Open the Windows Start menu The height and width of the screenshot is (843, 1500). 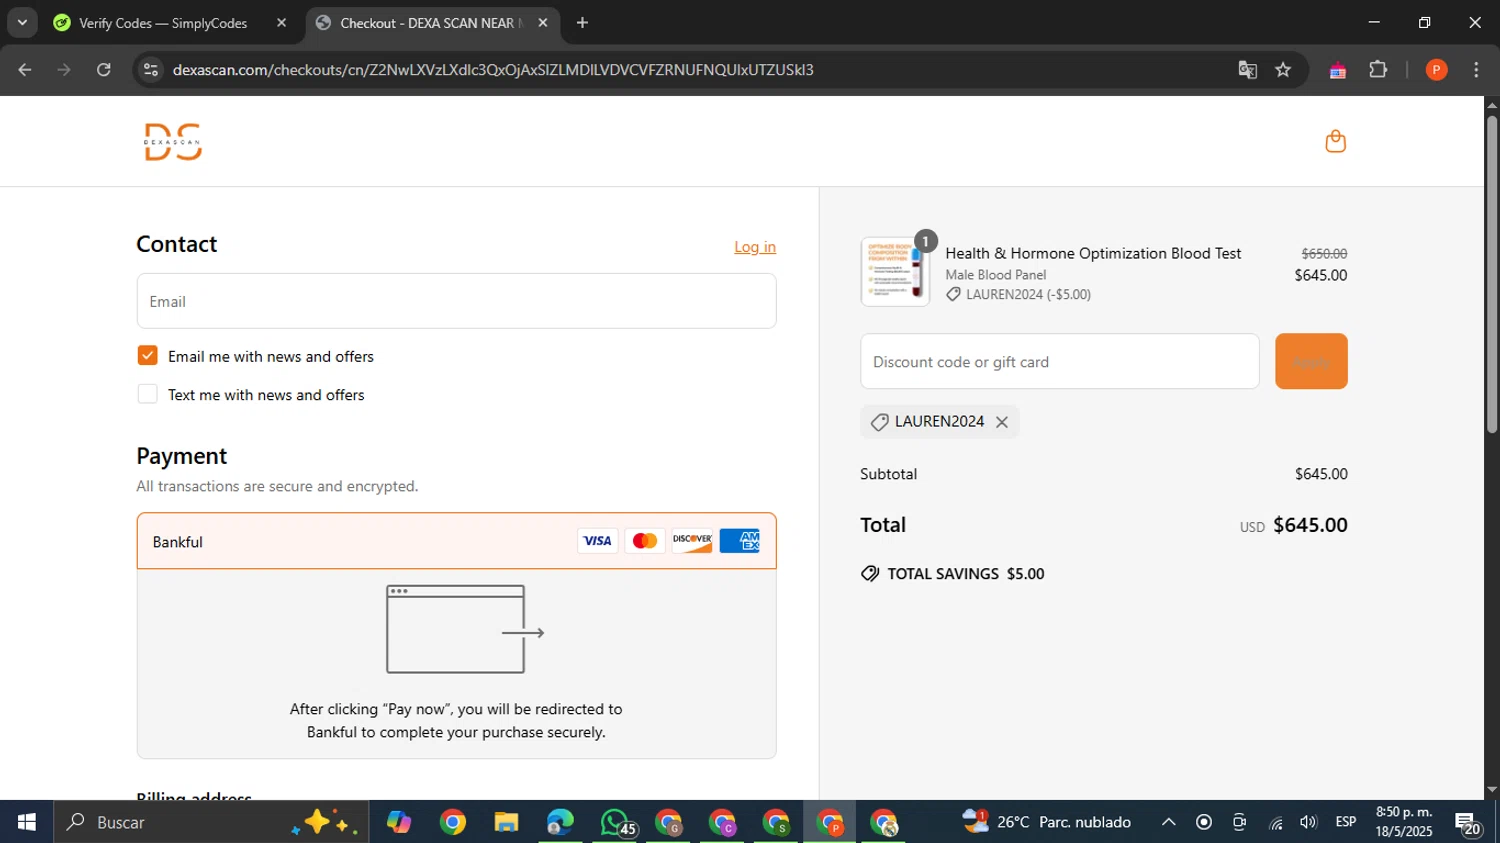pos(27,822)
